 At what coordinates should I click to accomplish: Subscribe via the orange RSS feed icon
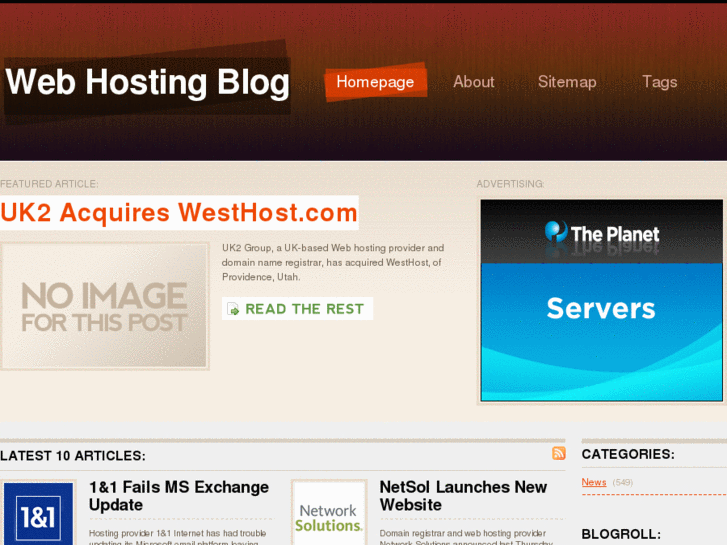click(559, 453)
